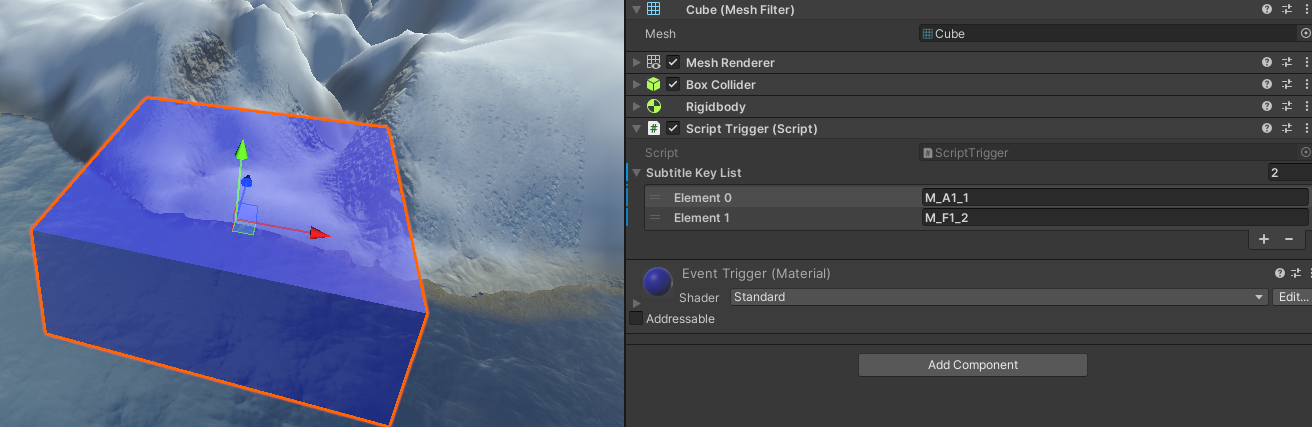
Task: Click the Element 1 reorder handle
Action: [655, 218]
